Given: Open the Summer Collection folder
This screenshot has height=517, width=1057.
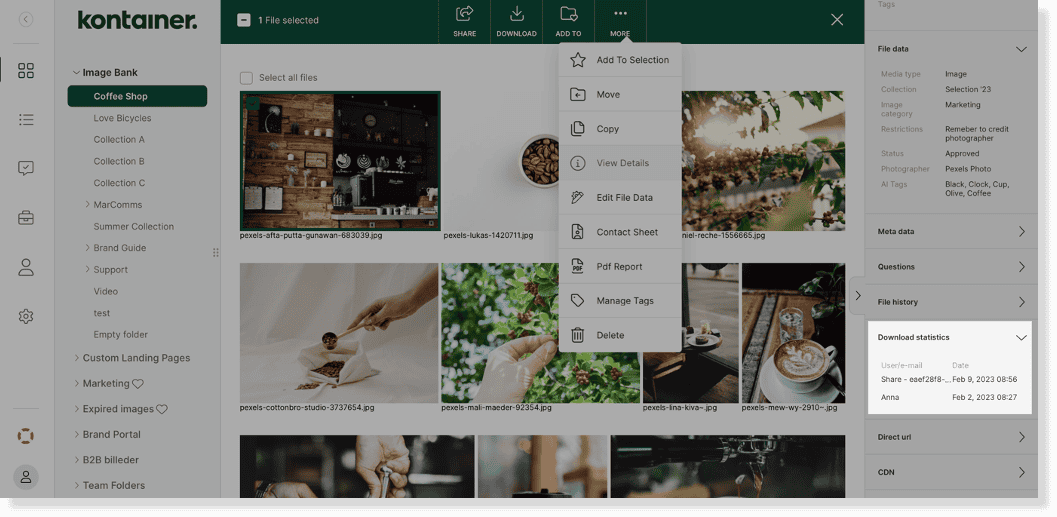Looking at the screenshot, I should (x=133, y=226).
